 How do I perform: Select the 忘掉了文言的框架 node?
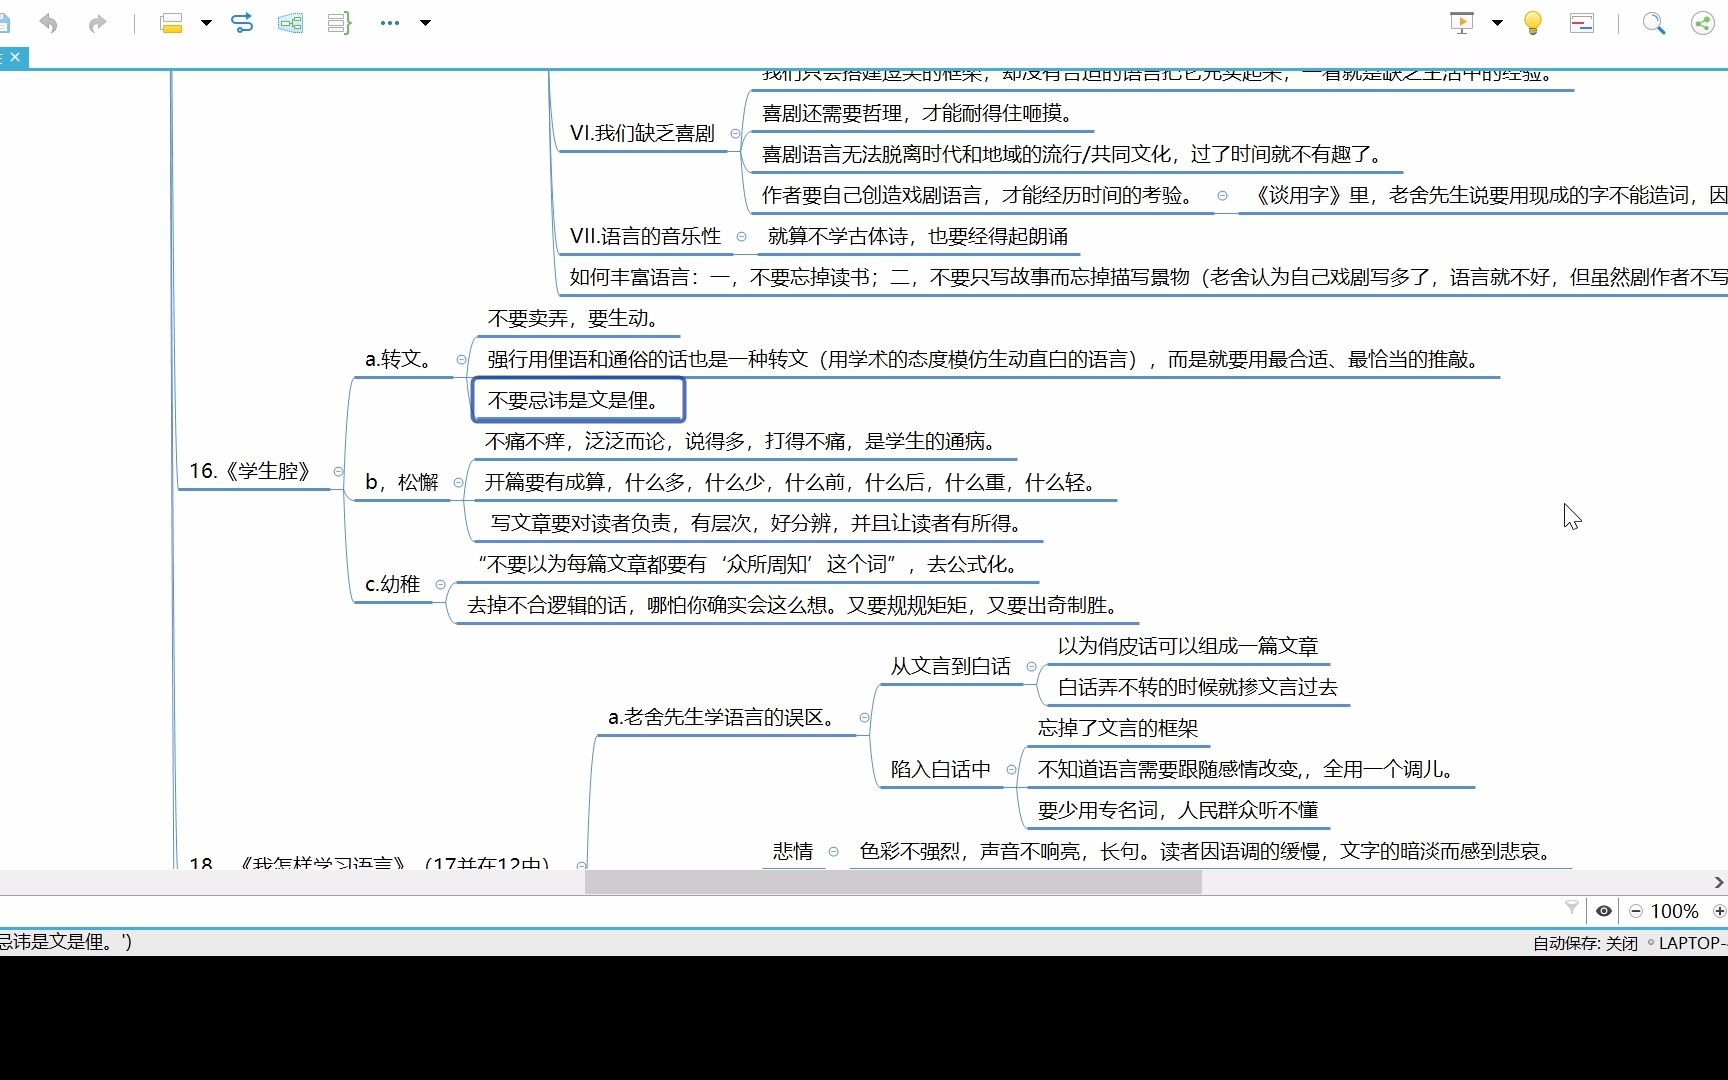pos(1117,728)
